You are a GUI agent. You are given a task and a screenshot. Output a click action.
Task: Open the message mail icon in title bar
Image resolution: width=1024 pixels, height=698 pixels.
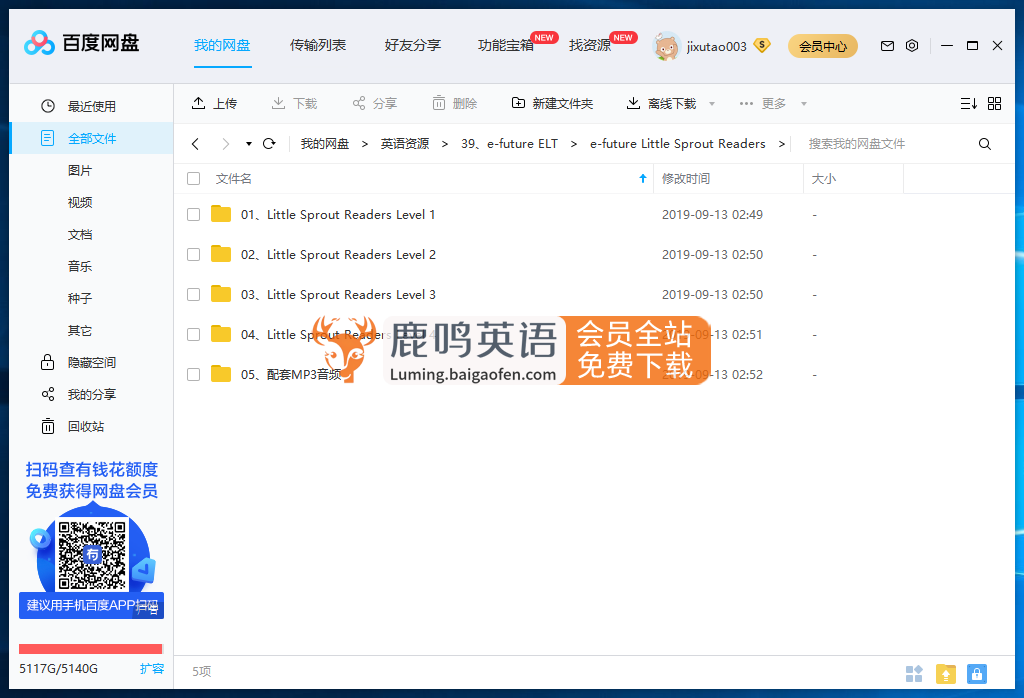click(886, 45)
